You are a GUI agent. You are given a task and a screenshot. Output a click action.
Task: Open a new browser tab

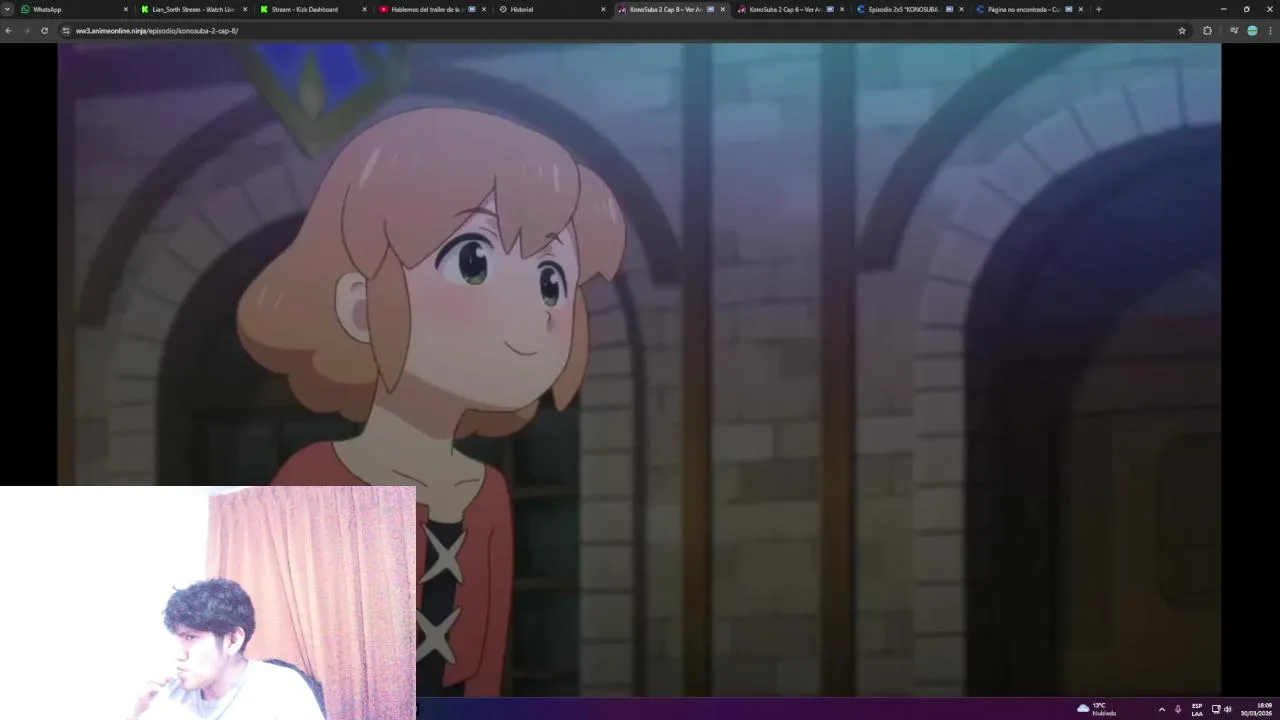(x=1098, y=9)
